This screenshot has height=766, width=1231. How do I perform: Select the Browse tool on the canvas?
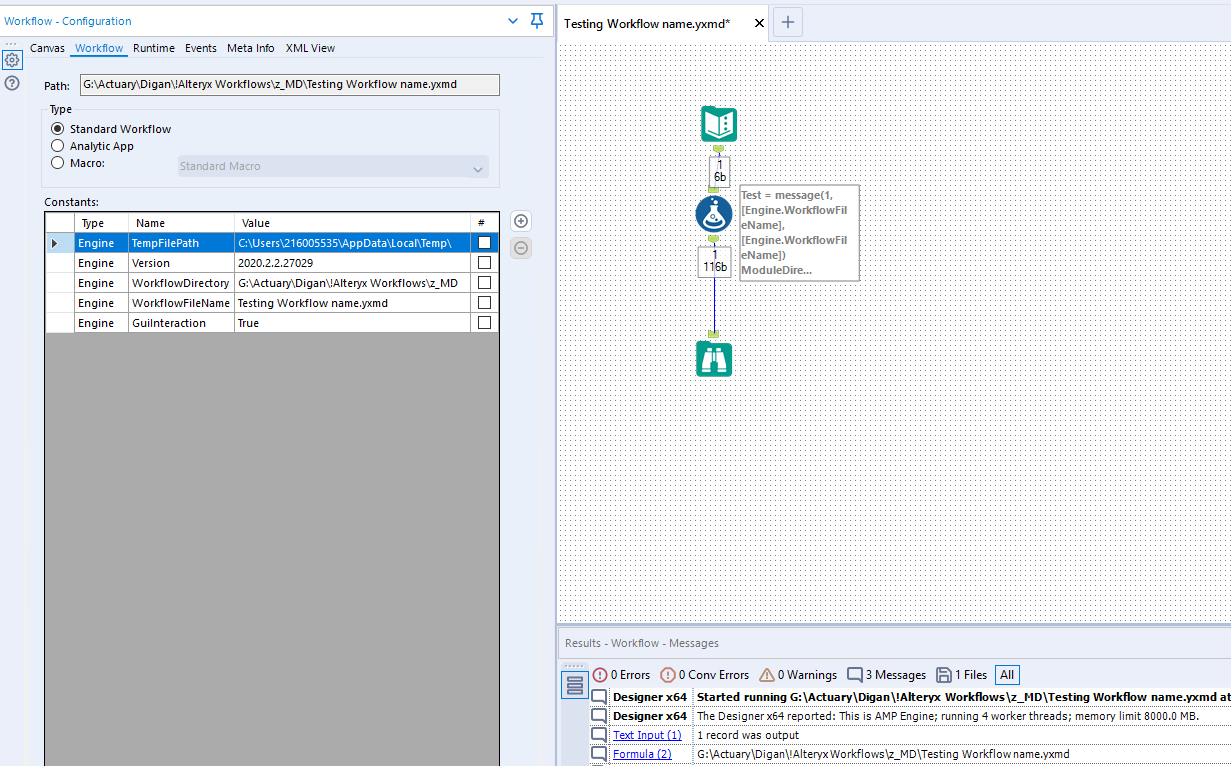pos(714,358)
